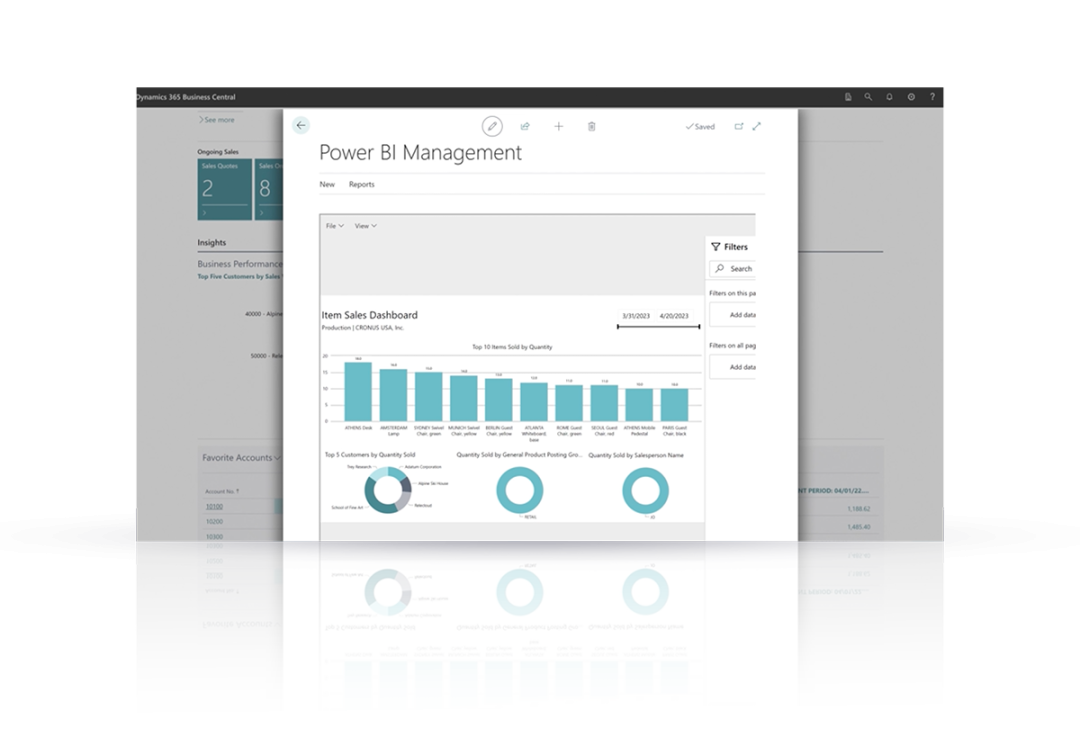Click the trash delete icon
1080x756 pixels.
(x=592, y=127)
